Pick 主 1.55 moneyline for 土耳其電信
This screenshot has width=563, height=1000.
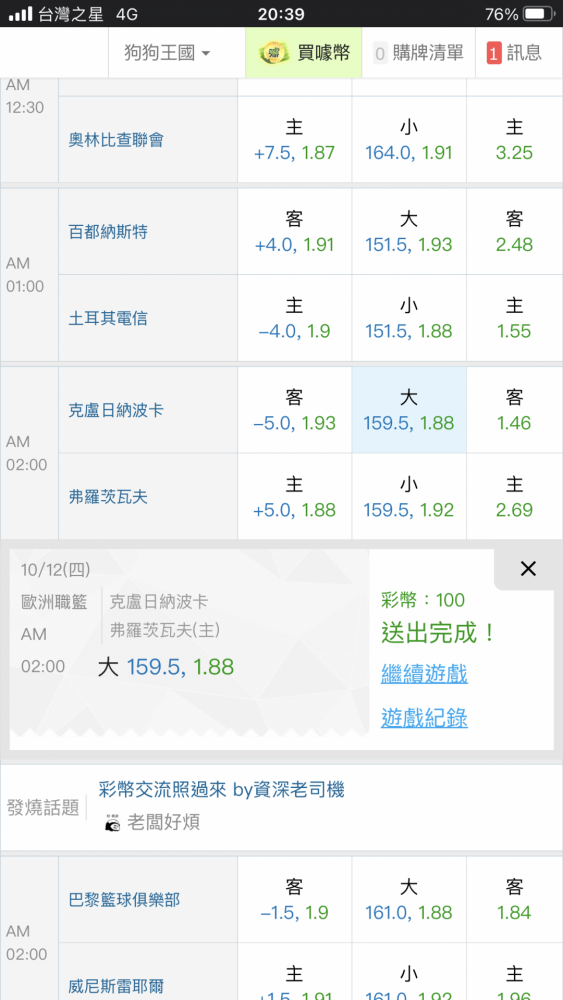click(515, 318)
